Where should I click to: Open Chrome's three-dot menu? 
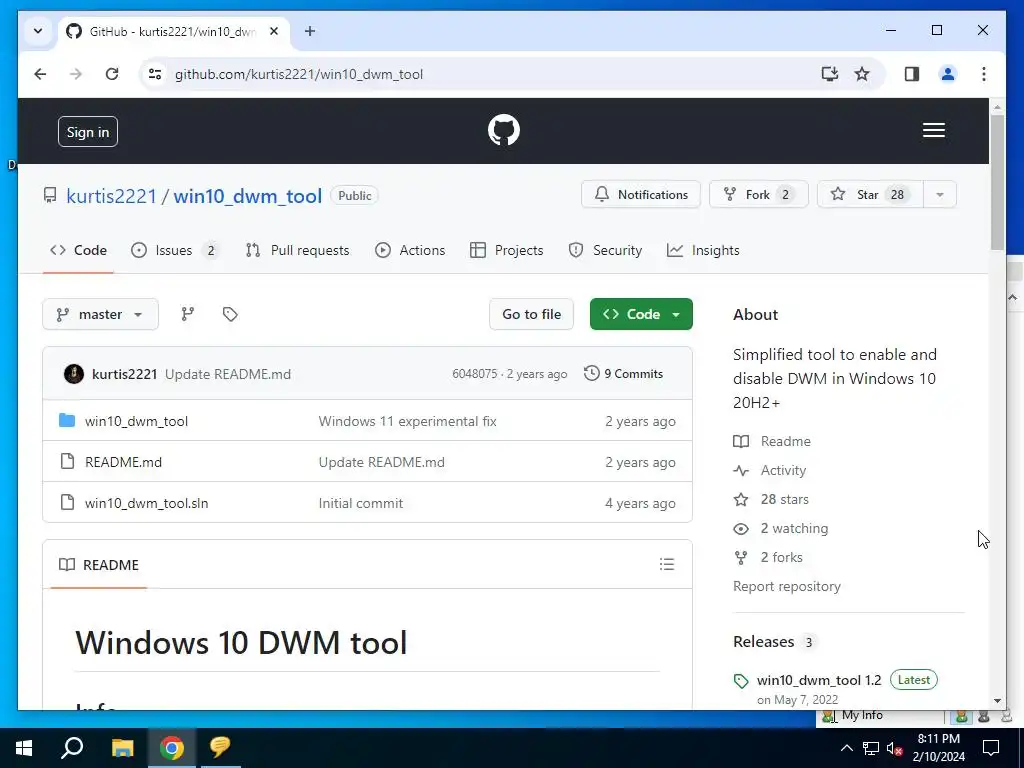[x=984, y=74]
